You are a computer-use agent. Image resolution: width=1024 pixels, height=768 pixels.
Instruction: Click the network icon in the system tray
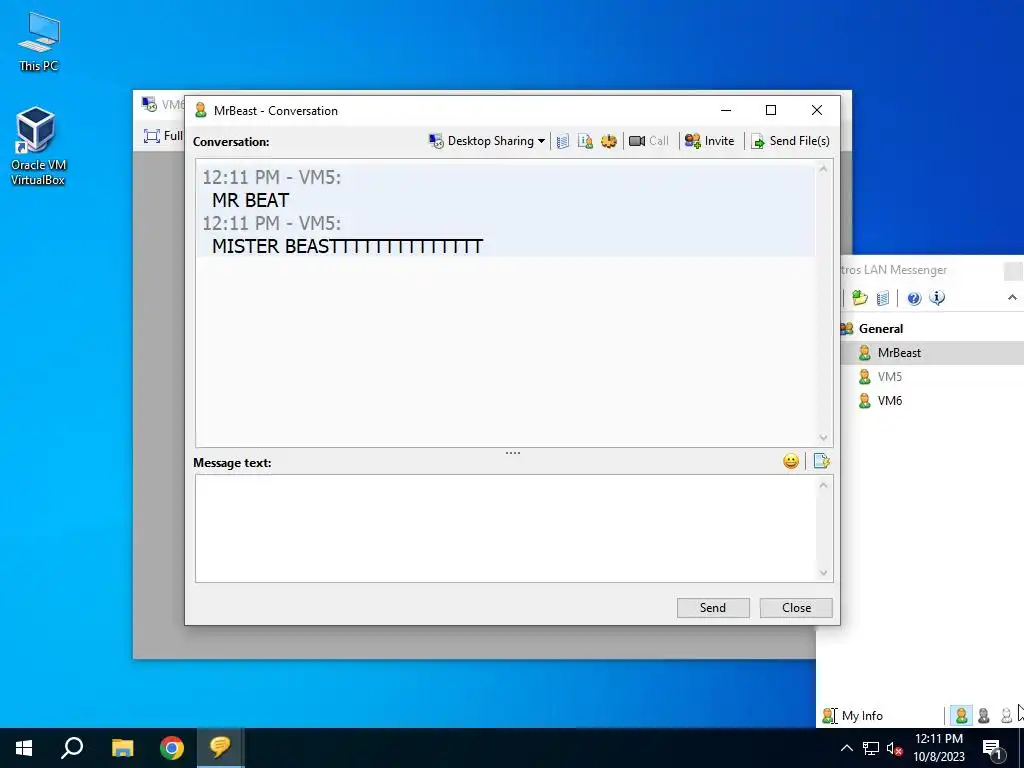tap(871, 748)
